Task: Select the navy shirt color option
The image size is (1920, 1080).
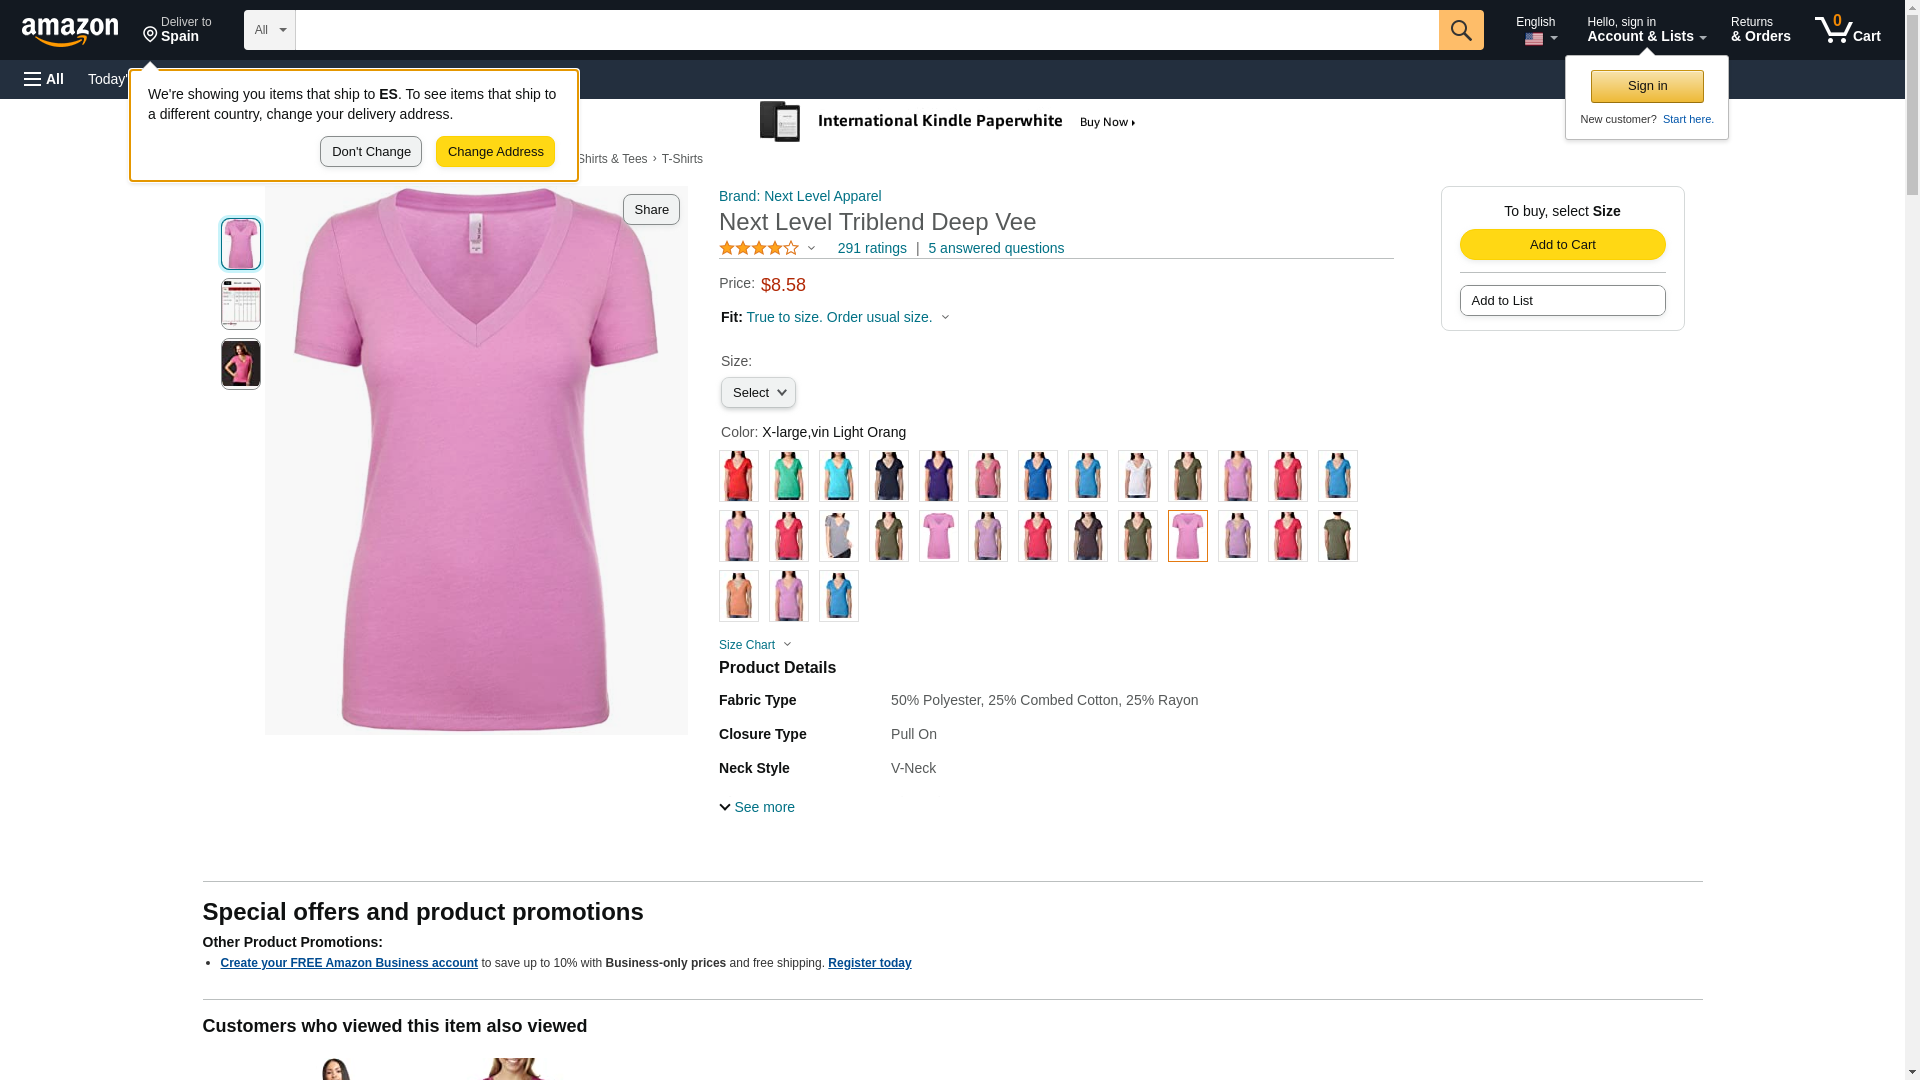Action: (x=888, y=476)
